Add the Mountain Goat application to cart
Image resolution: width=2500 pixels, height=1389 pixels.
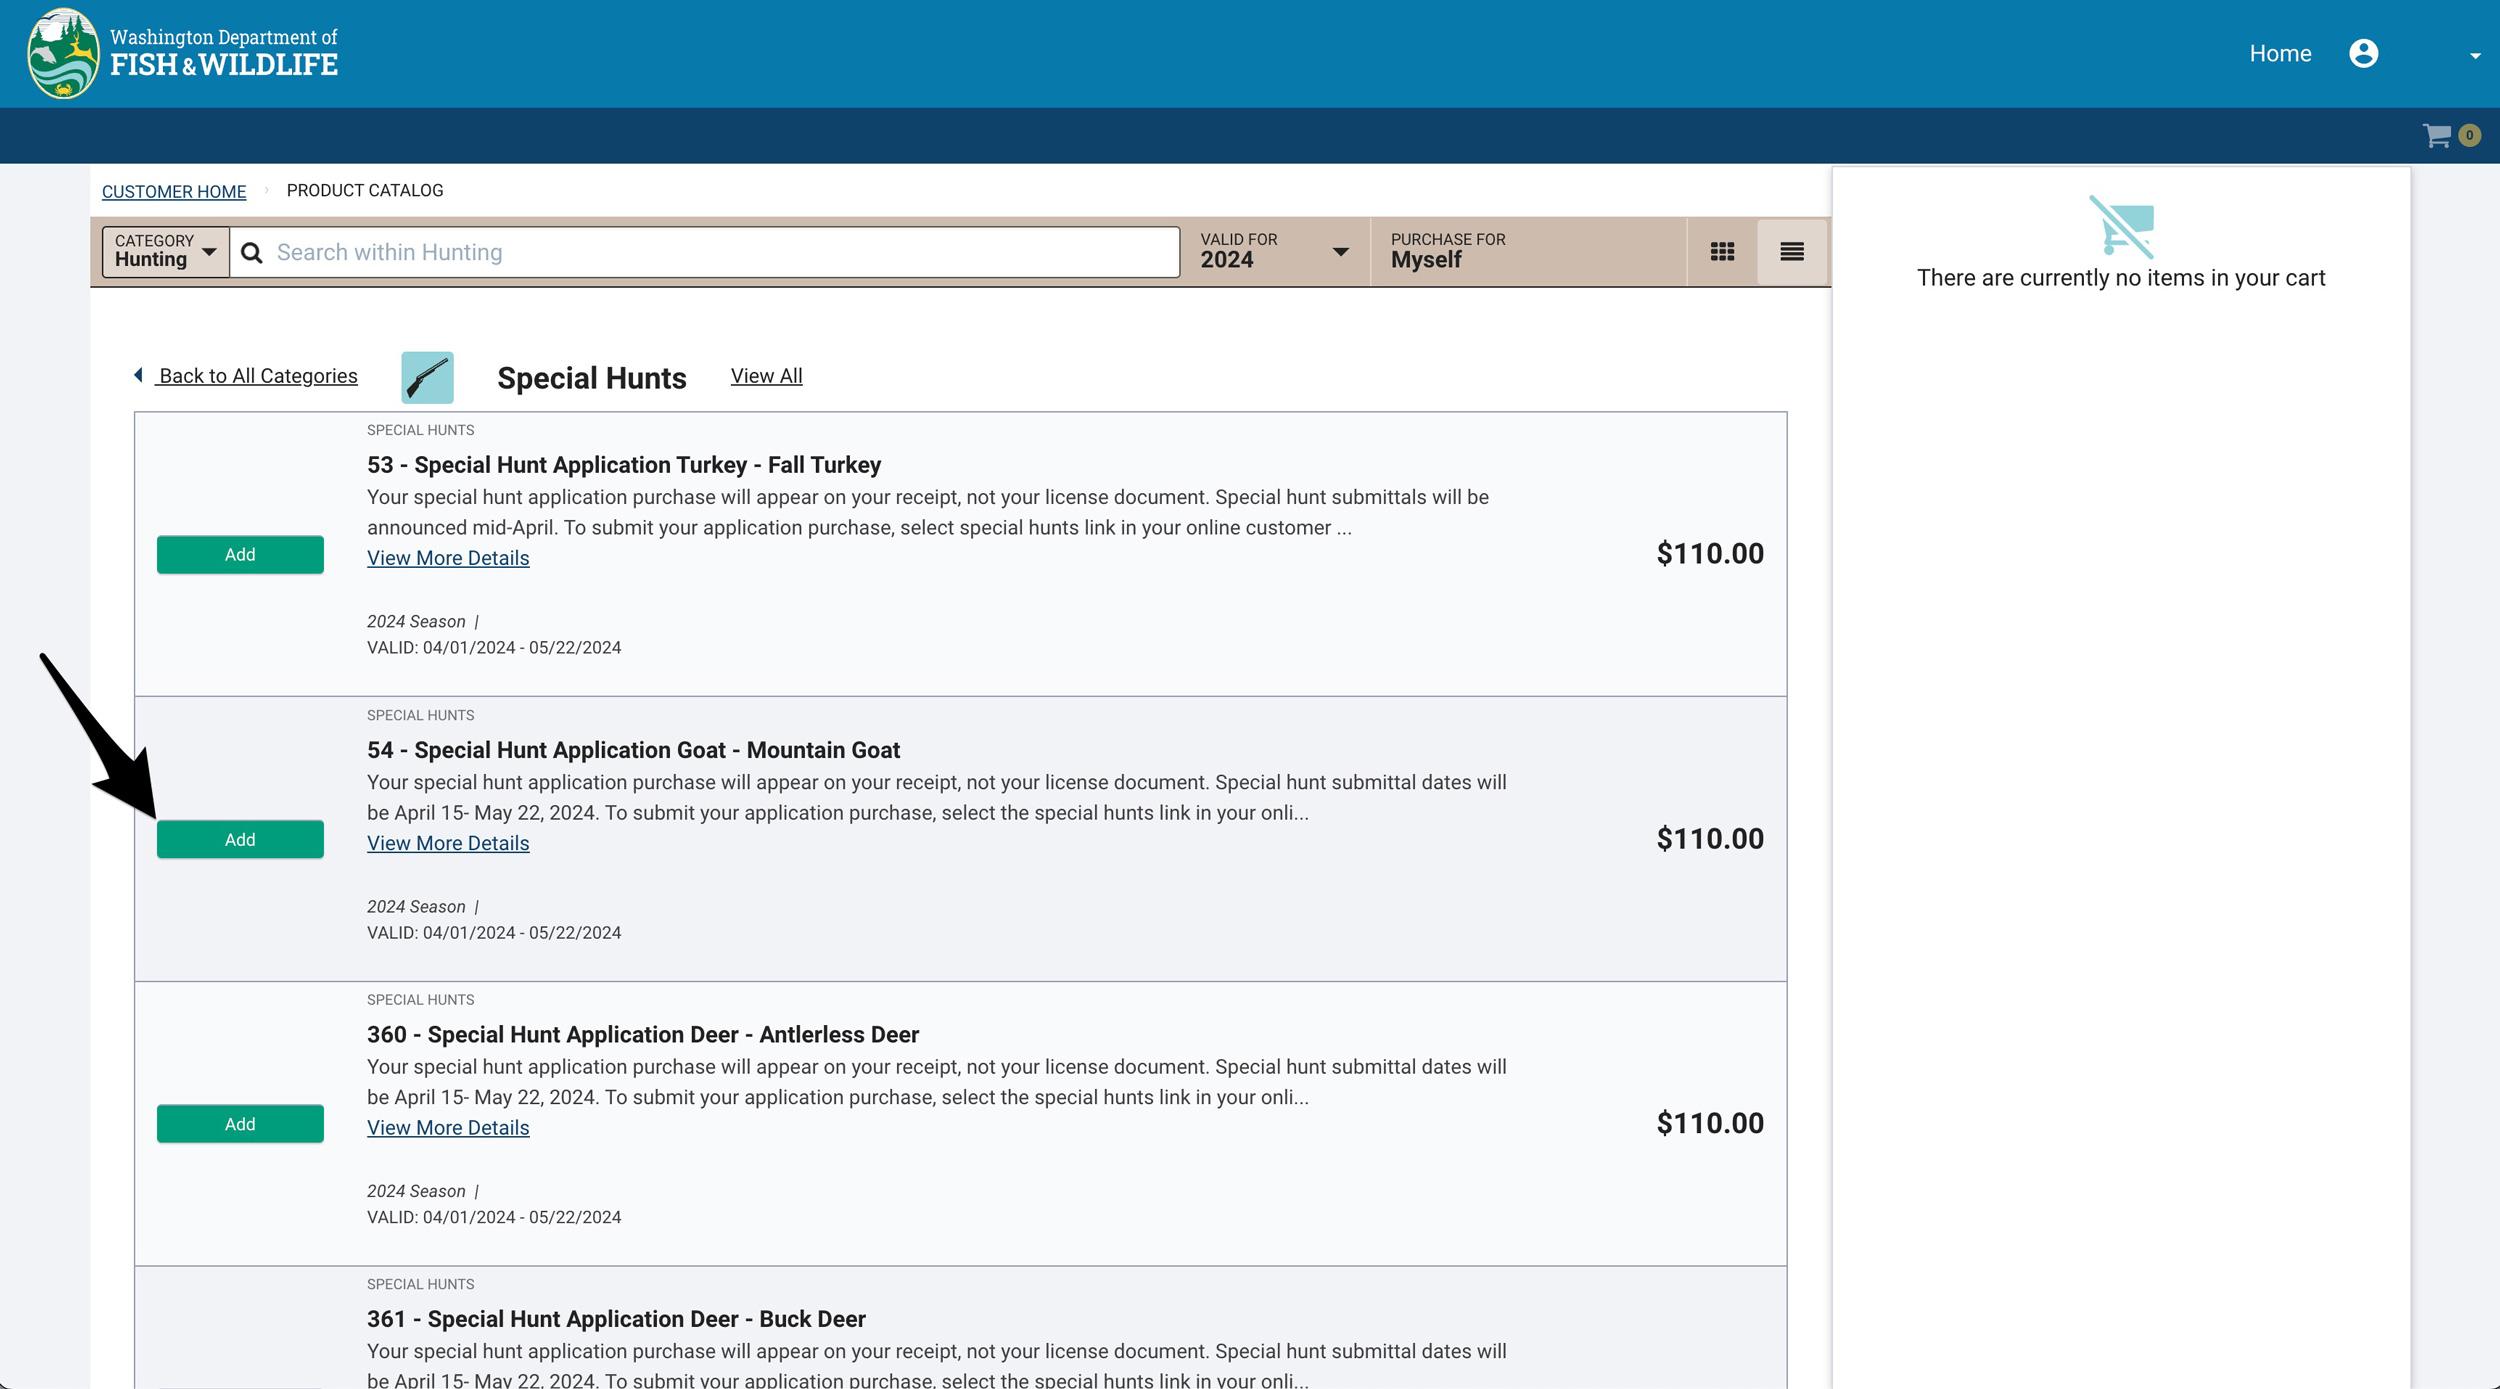tap(240, 839)
